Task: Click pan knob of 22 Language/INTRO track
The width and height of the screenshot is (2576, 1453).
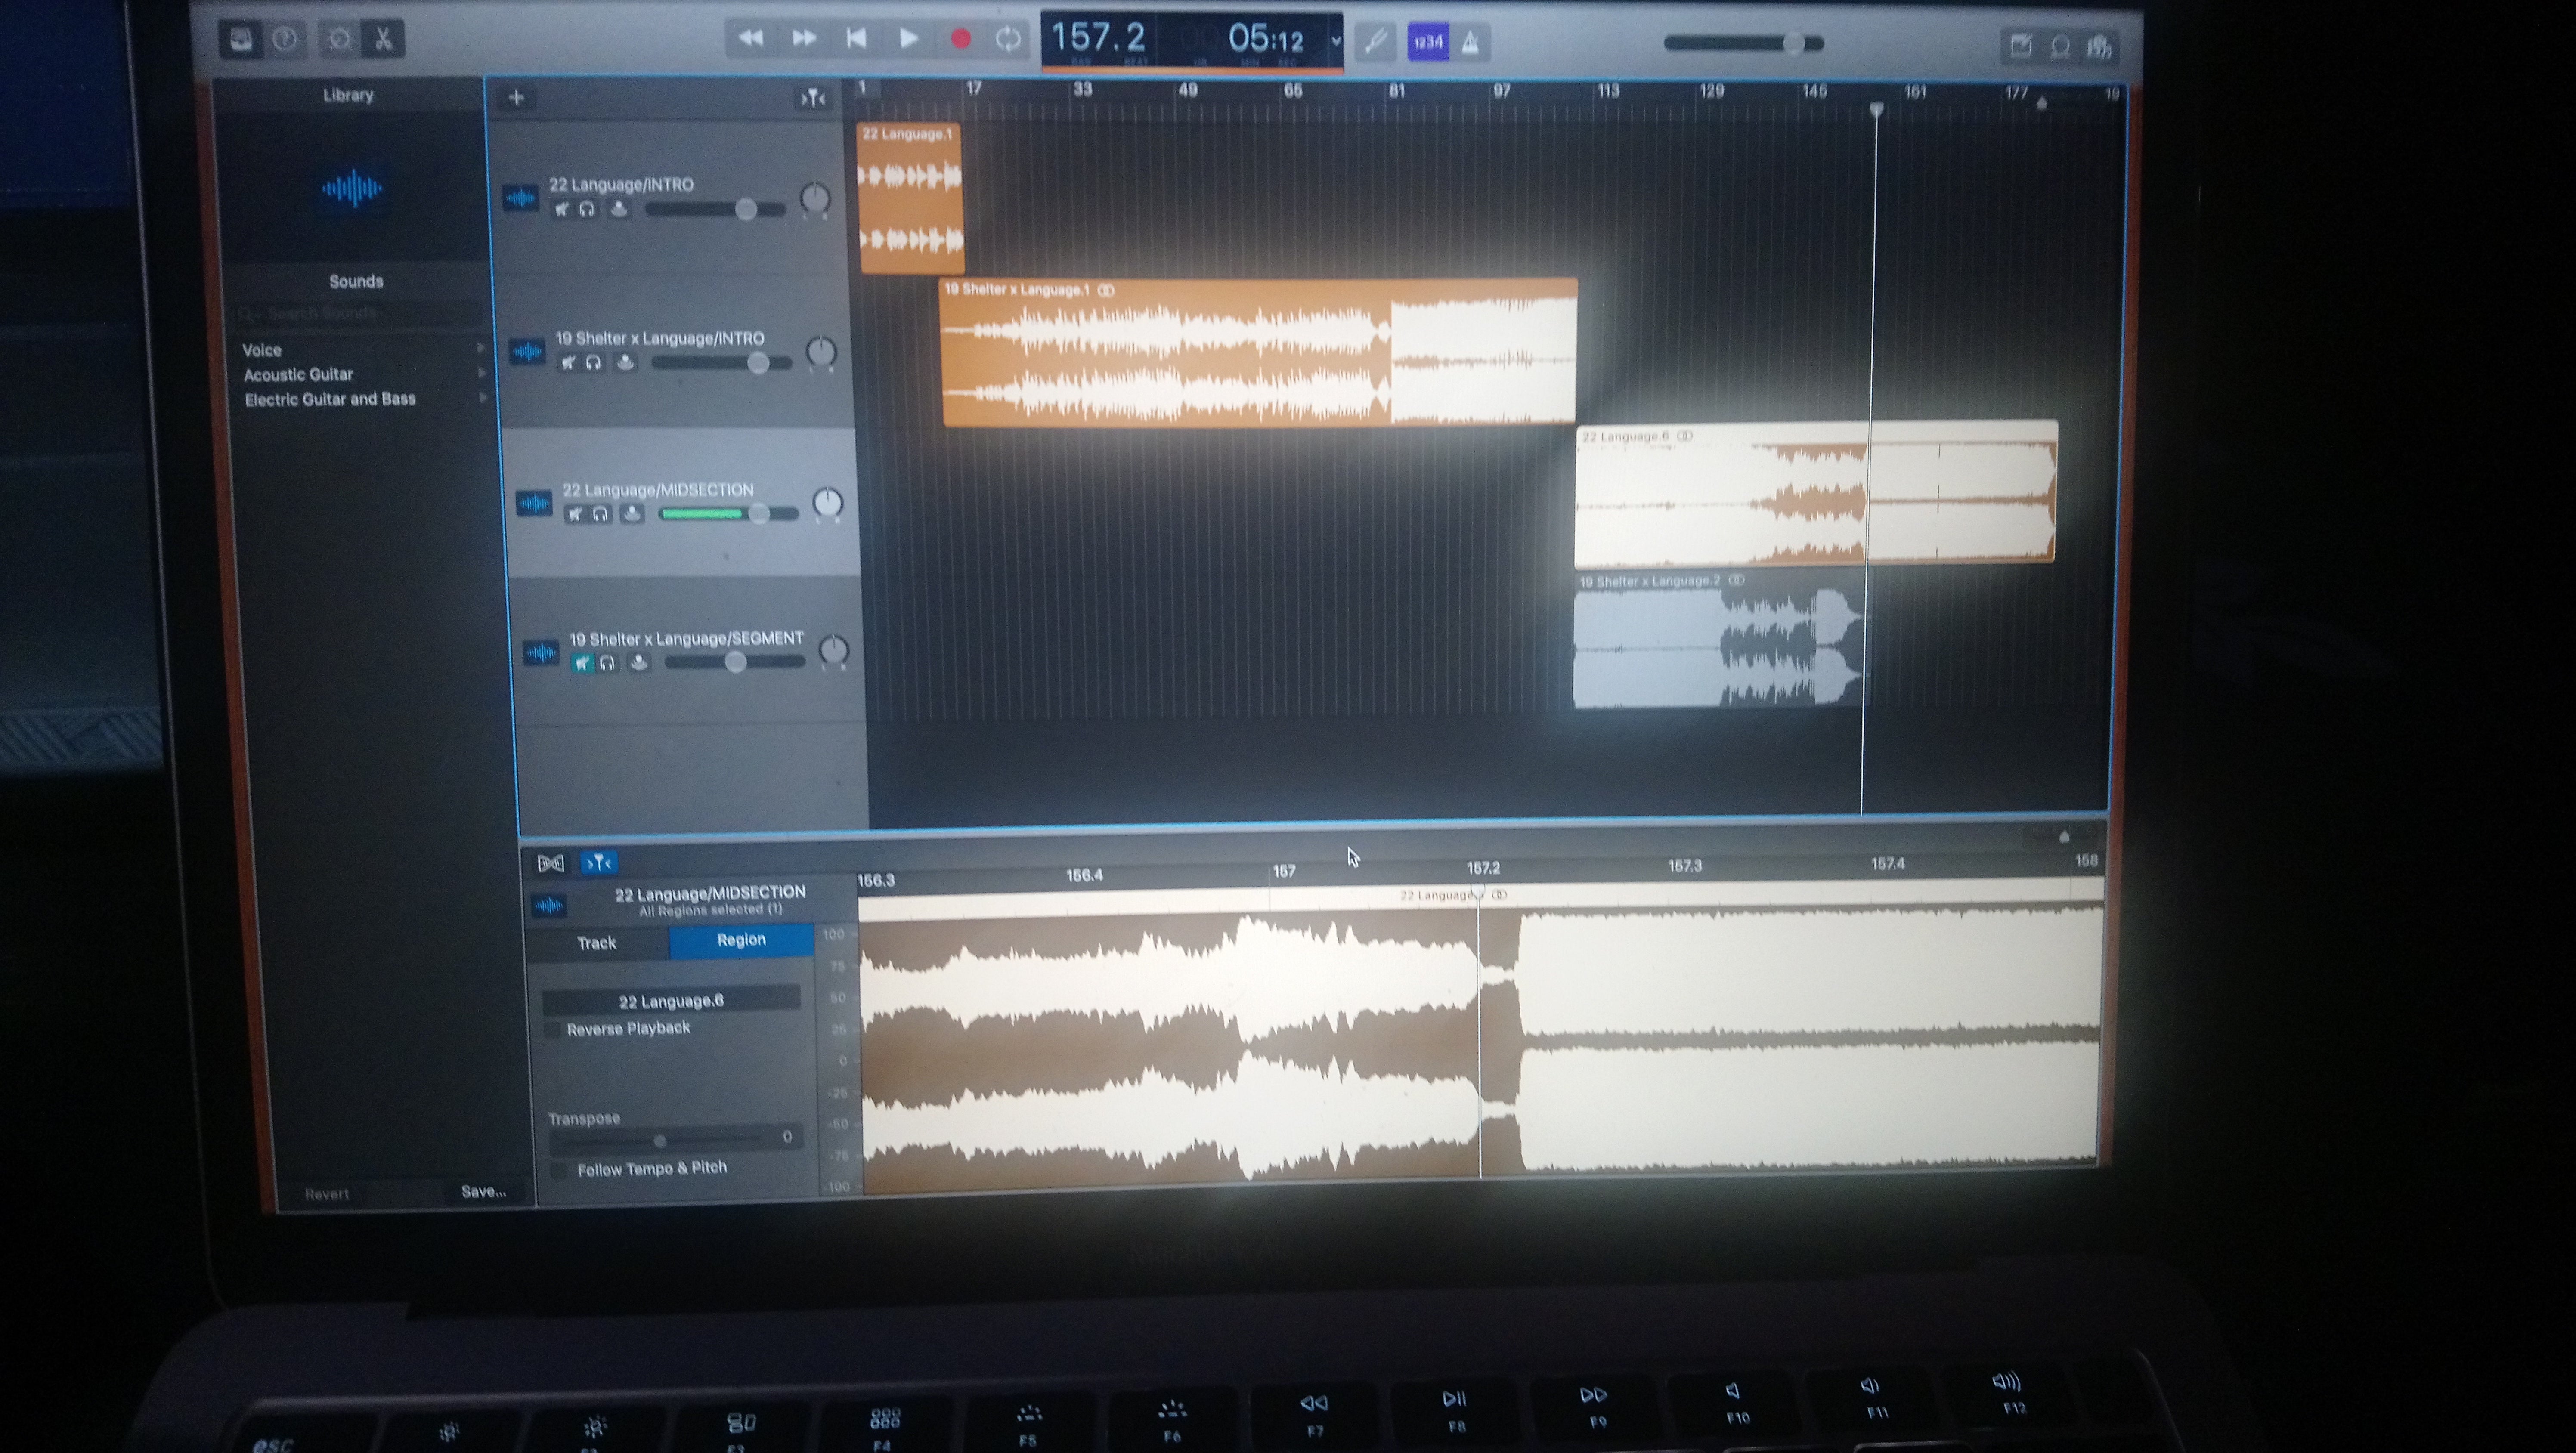Action: click(x=815, y=198)
